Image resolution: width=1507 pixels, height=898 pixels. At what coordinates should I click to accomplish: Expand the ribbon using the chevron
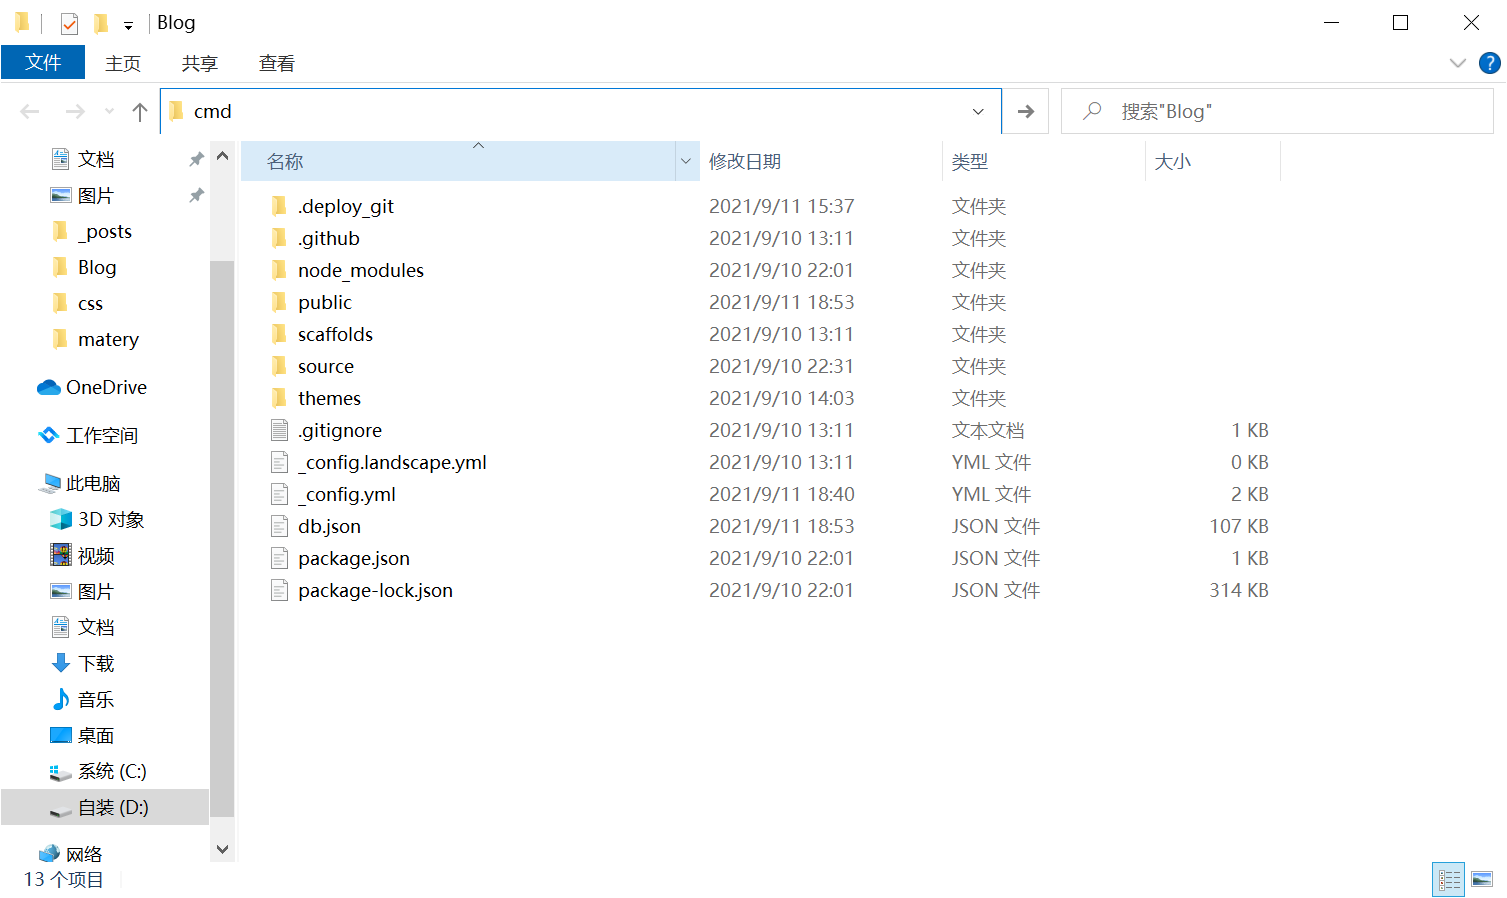pyautogui.click(x=1457, y=63)
